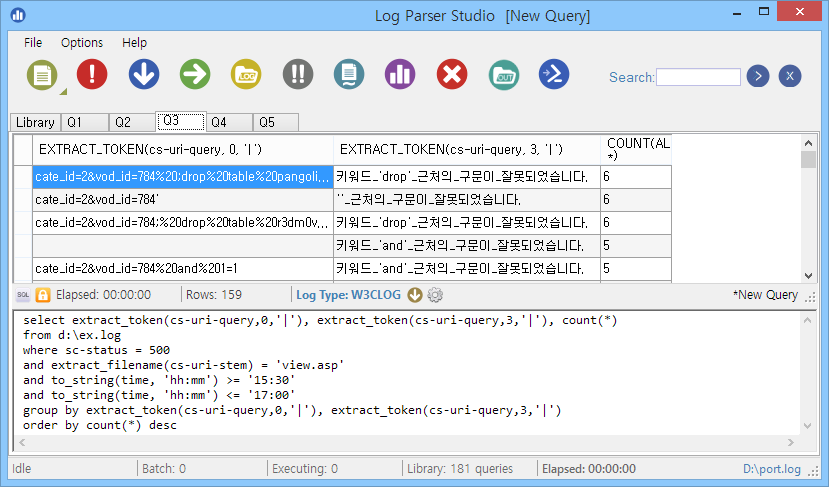This screenshot has height=487, width=829.
Task: Click the blue down-arrow import icon
Action: coord(144,74)
